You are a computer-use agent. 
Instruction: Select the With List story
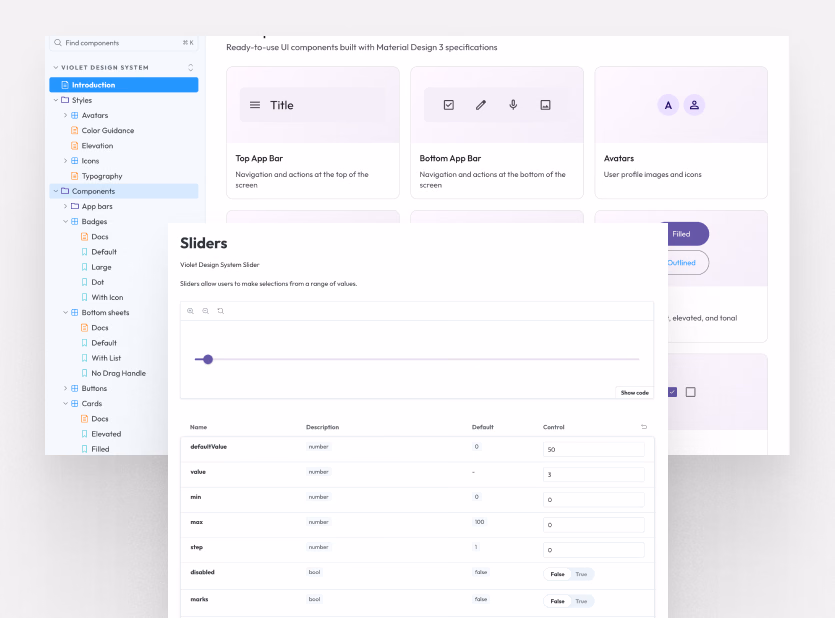tap(101, 358)
